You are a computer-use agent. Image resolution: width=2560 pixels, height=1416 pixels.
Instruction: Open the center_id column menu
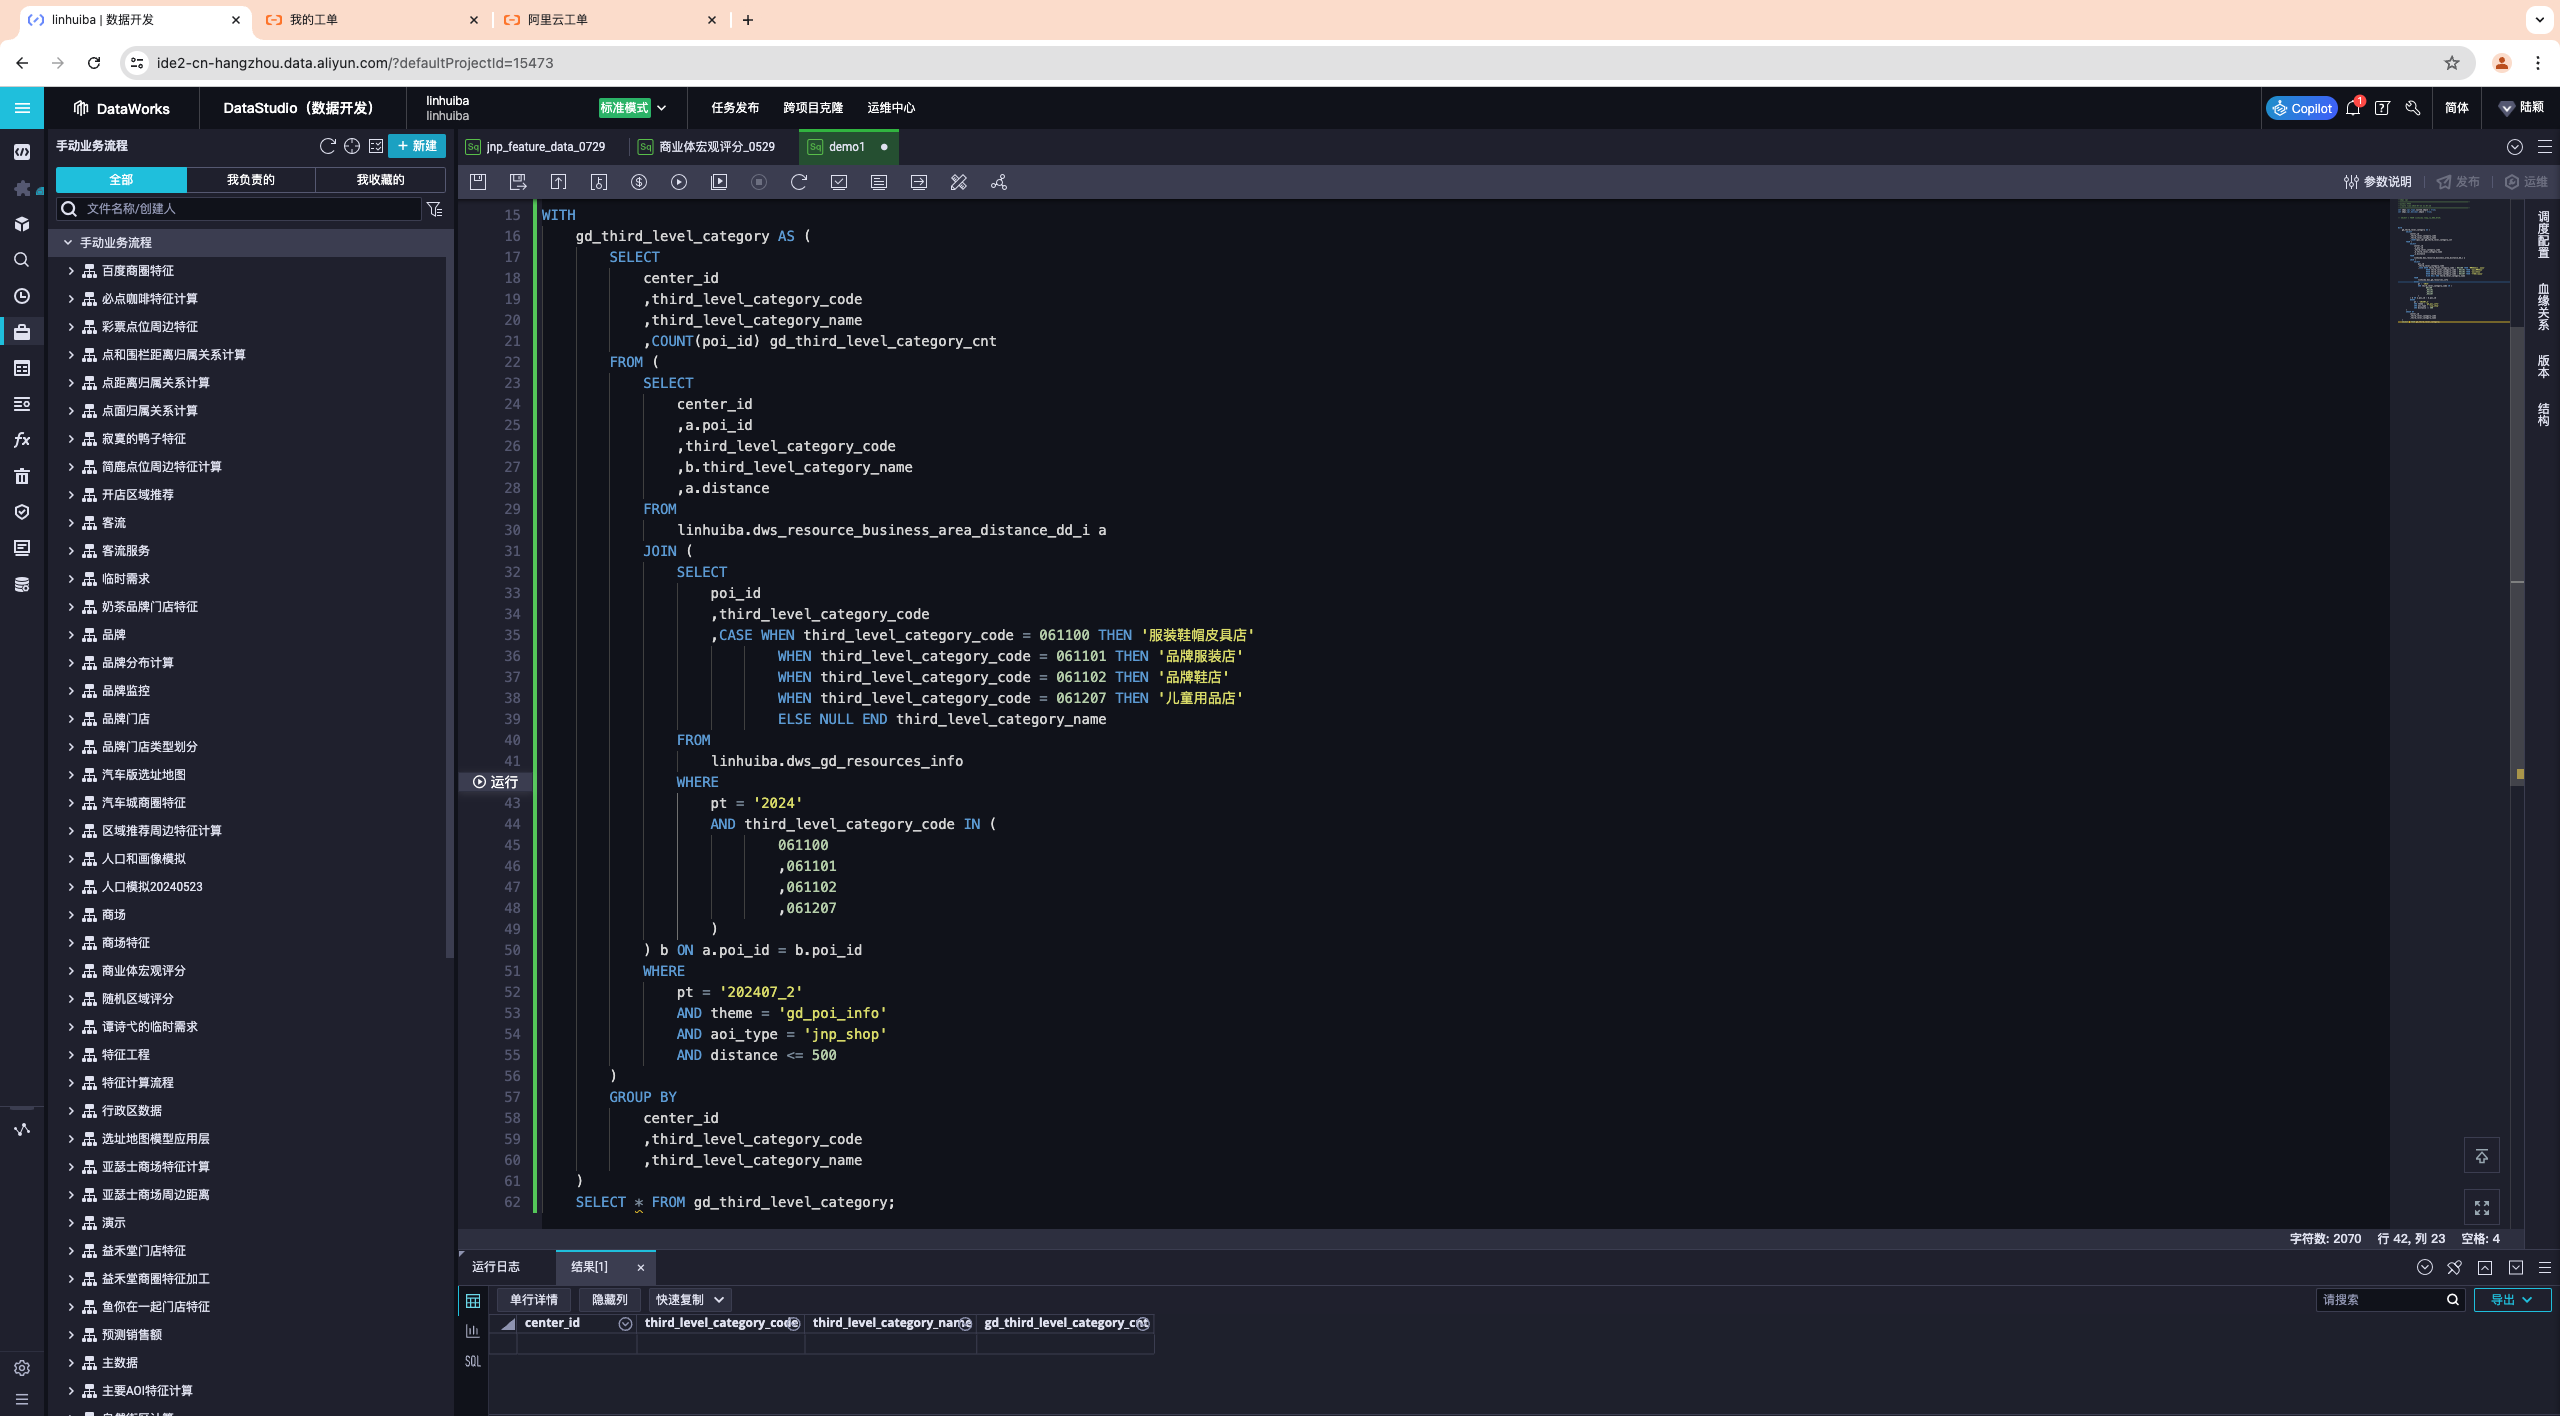(625, 1324)
